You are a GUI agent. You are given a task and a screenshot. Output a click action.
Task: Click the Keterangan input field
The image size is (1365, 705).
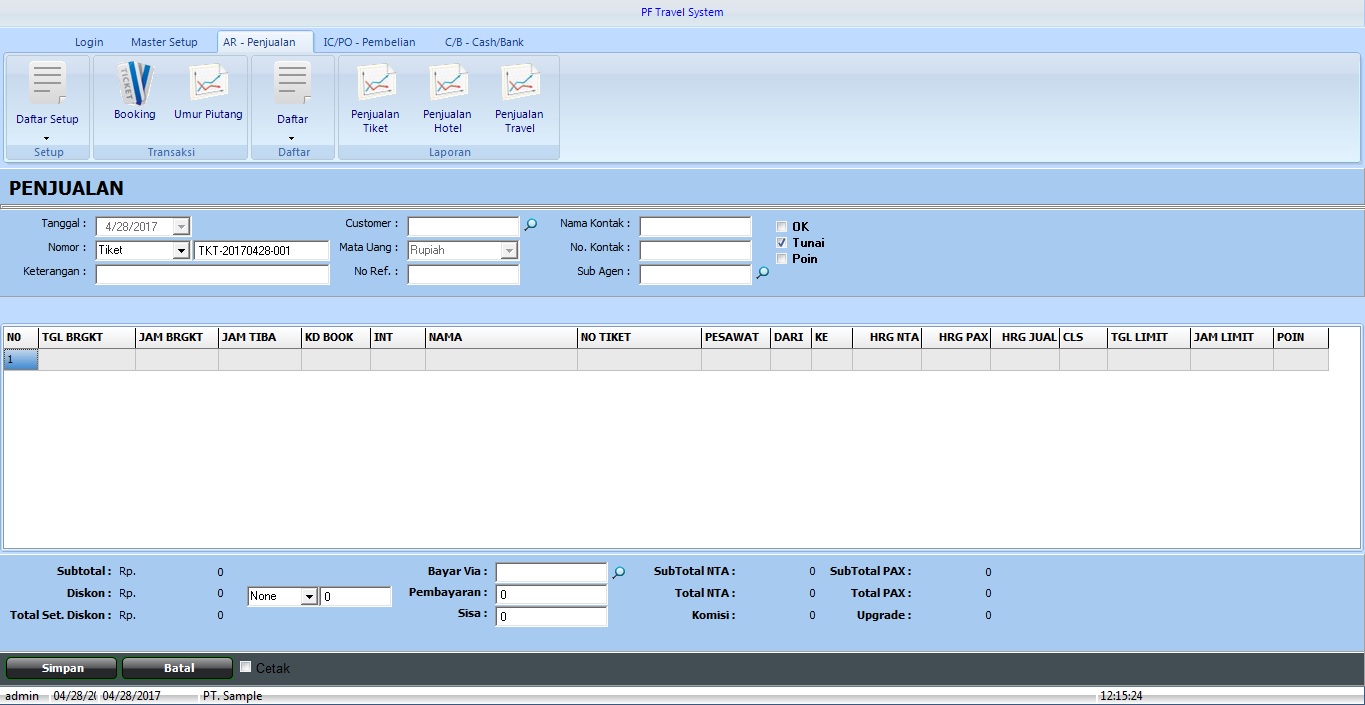[x=212, y=274]
